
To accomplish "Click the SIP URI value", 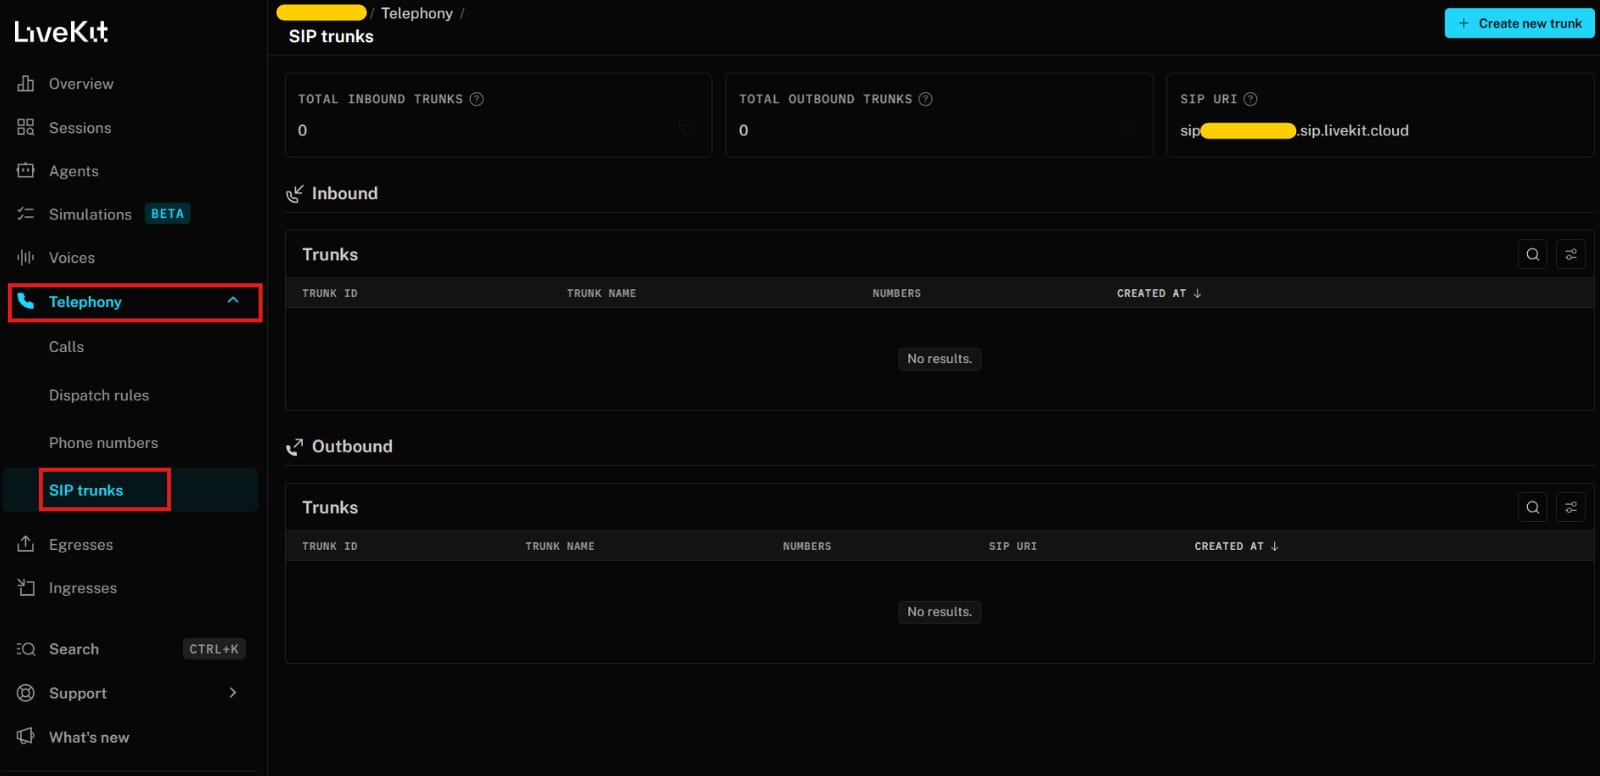I will point(1294,130).
